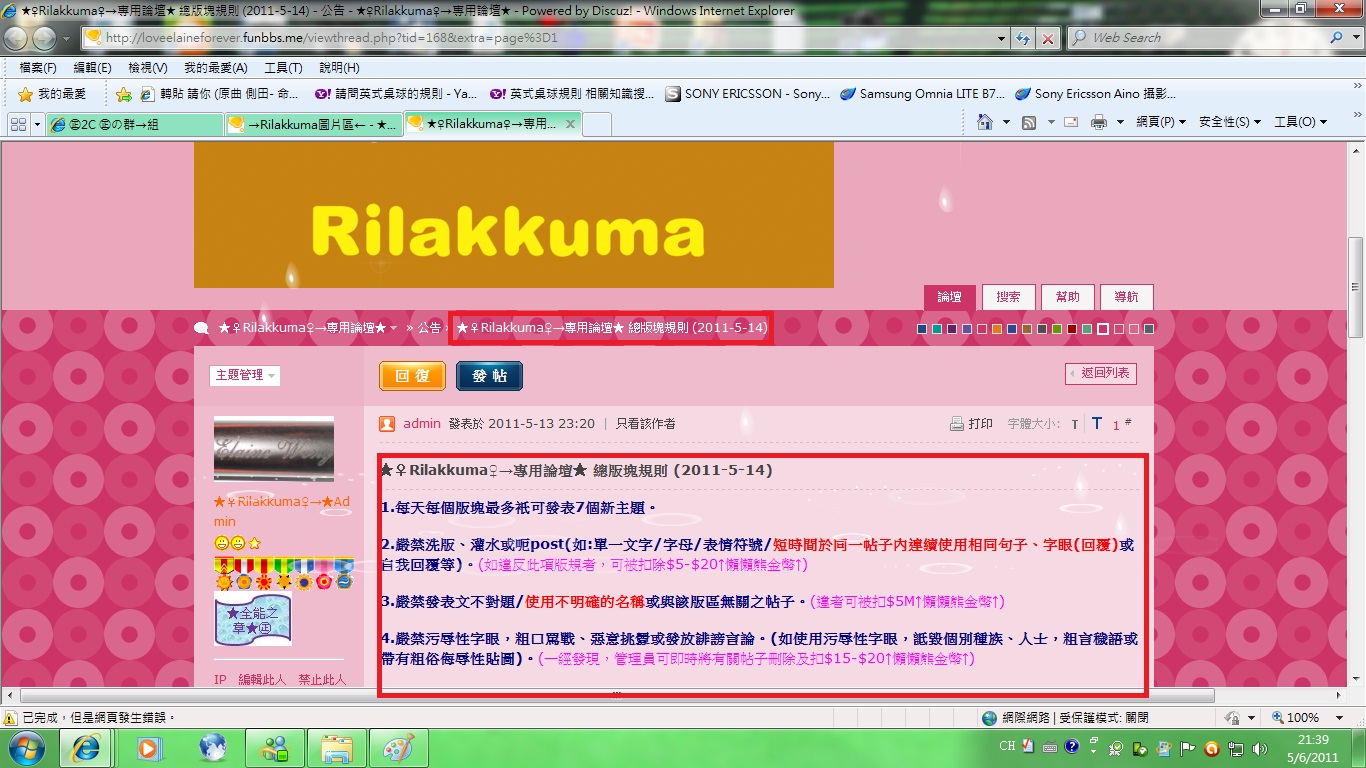Open the Paint palette icon on the taskbar
The width and height of the screenshot is (1366, 768).
tap(398, 747)
